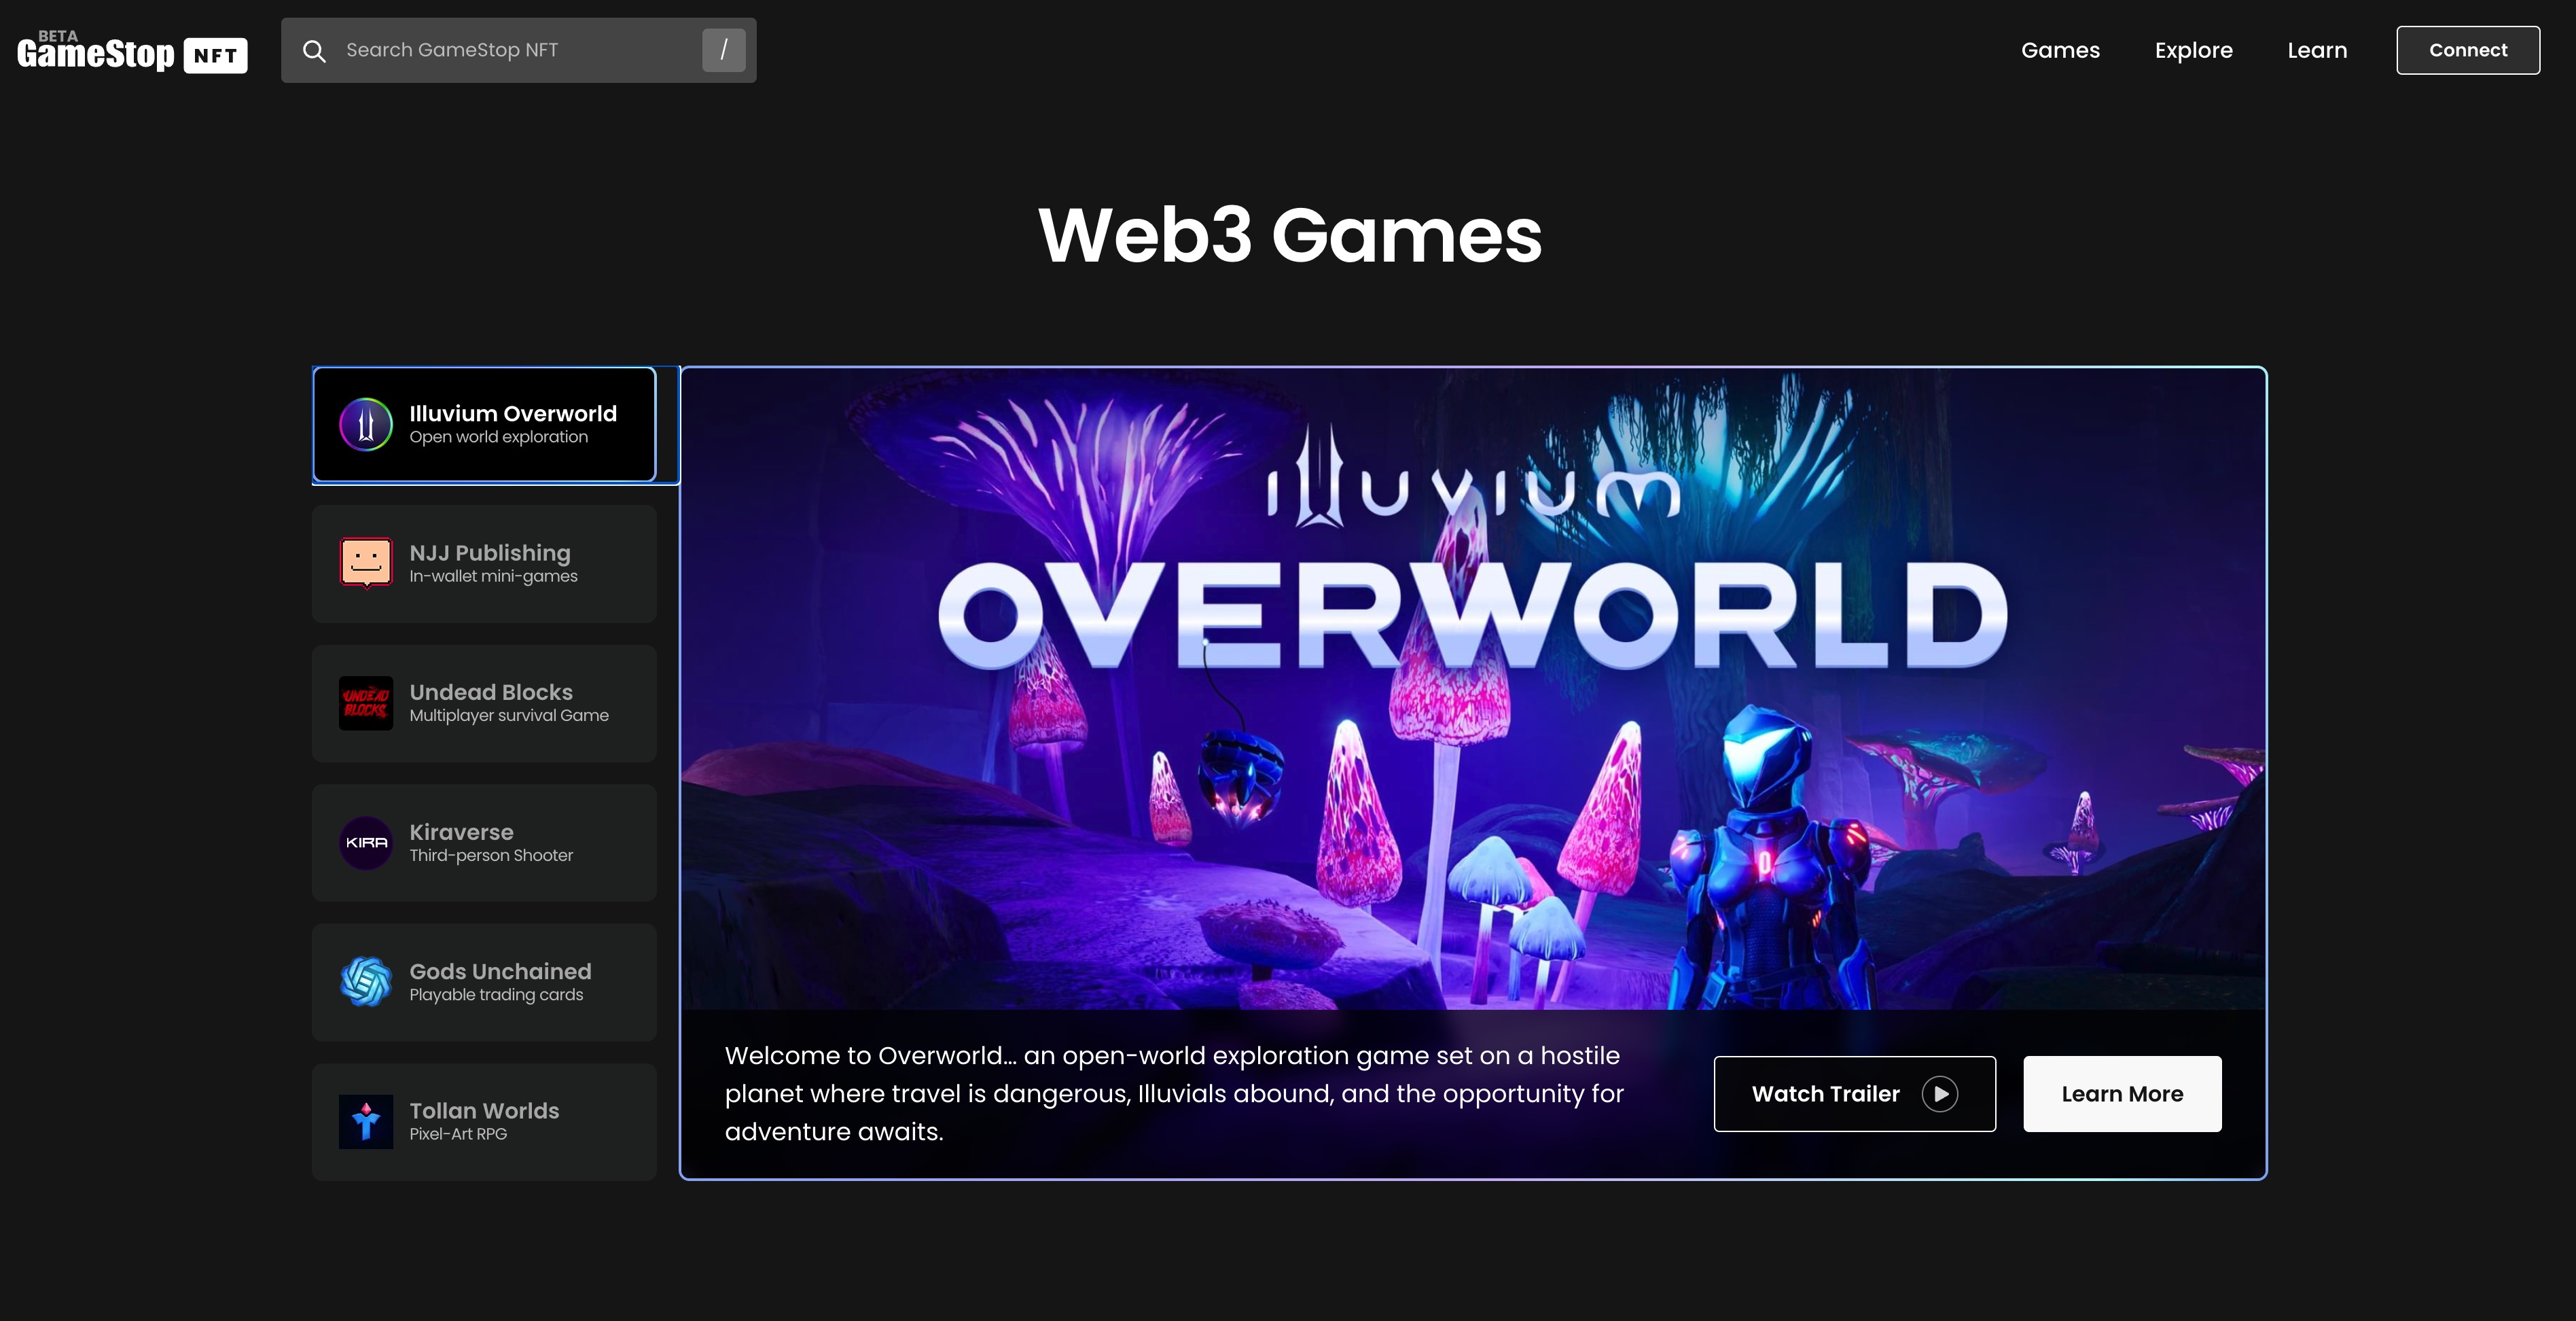
Task: Open the Learn nav menu
Action: [2317, 50]
